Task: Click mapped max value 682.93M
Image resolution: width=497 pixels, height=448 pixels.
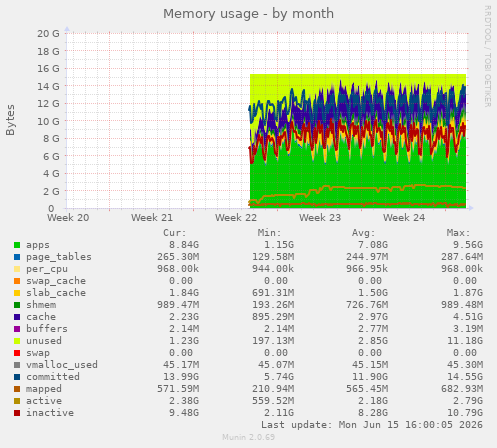Action: pyautogui.click(x=462, y=389)
